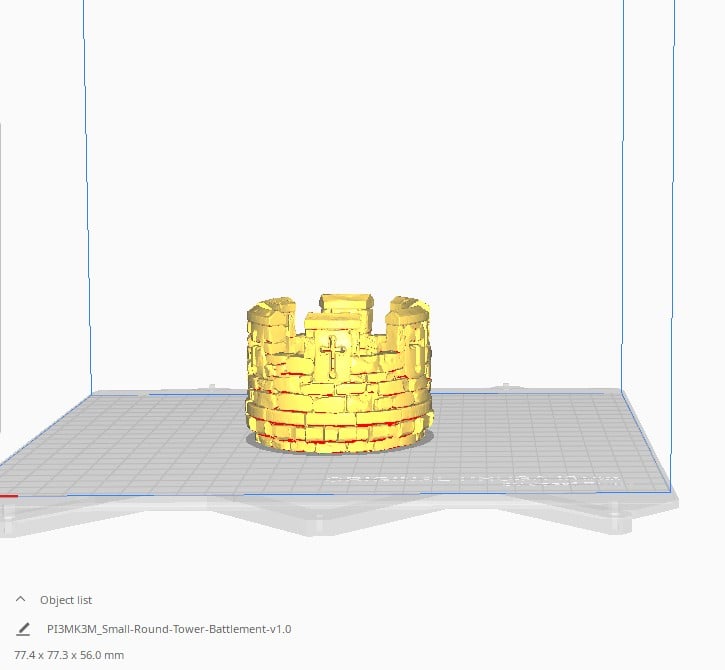Viewport: 725px width, 670px height.
Task: Click the left merlon of the battlement
Action: tap(271, 320)
